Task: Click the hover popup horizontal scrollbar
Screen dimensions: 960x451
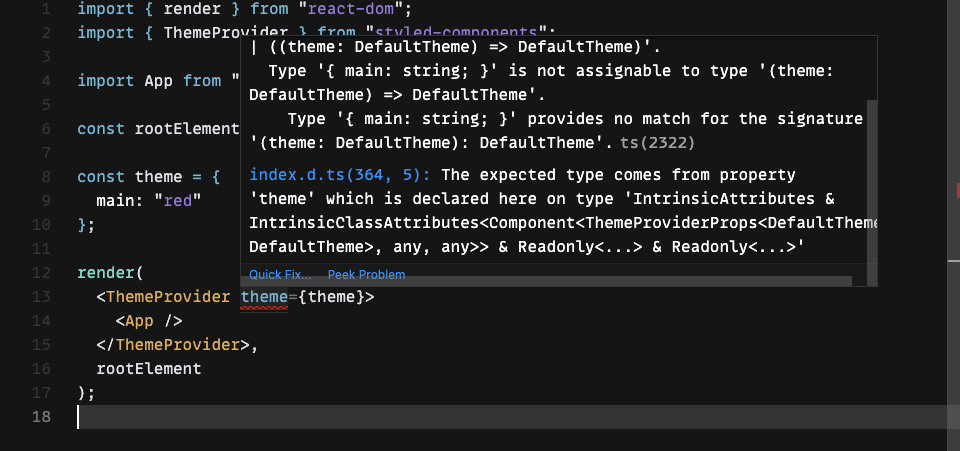Action: pos(547,281)
